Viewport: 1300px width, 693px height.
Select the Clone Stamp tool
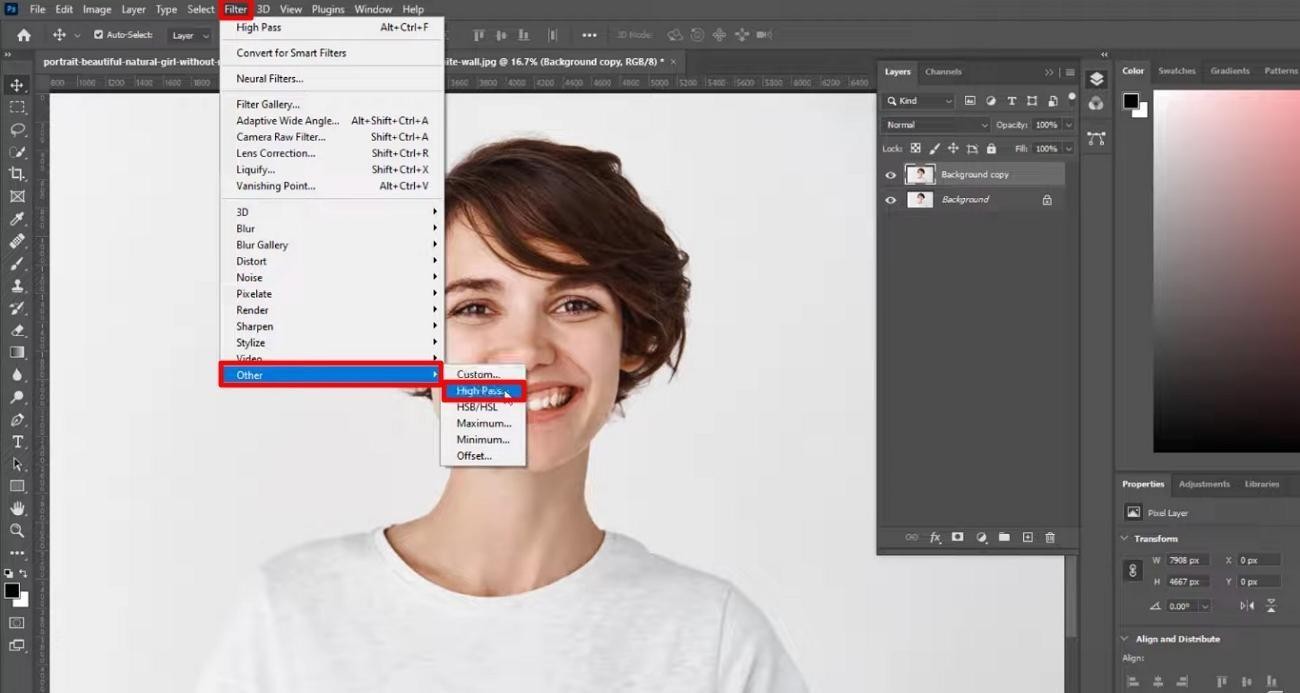coord(17,286)
